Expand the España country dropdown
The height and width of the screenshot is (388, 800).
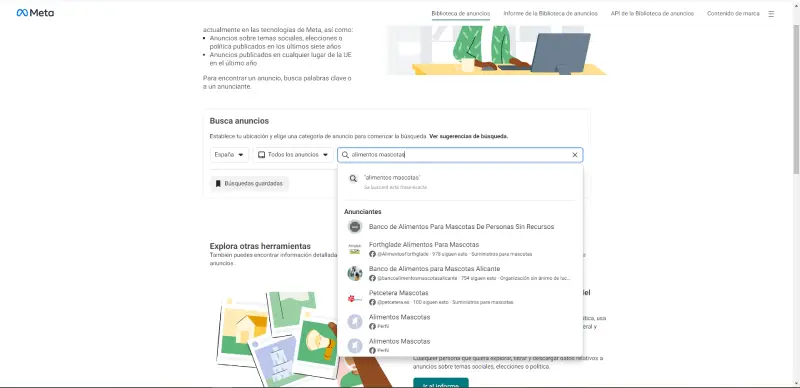229,155
